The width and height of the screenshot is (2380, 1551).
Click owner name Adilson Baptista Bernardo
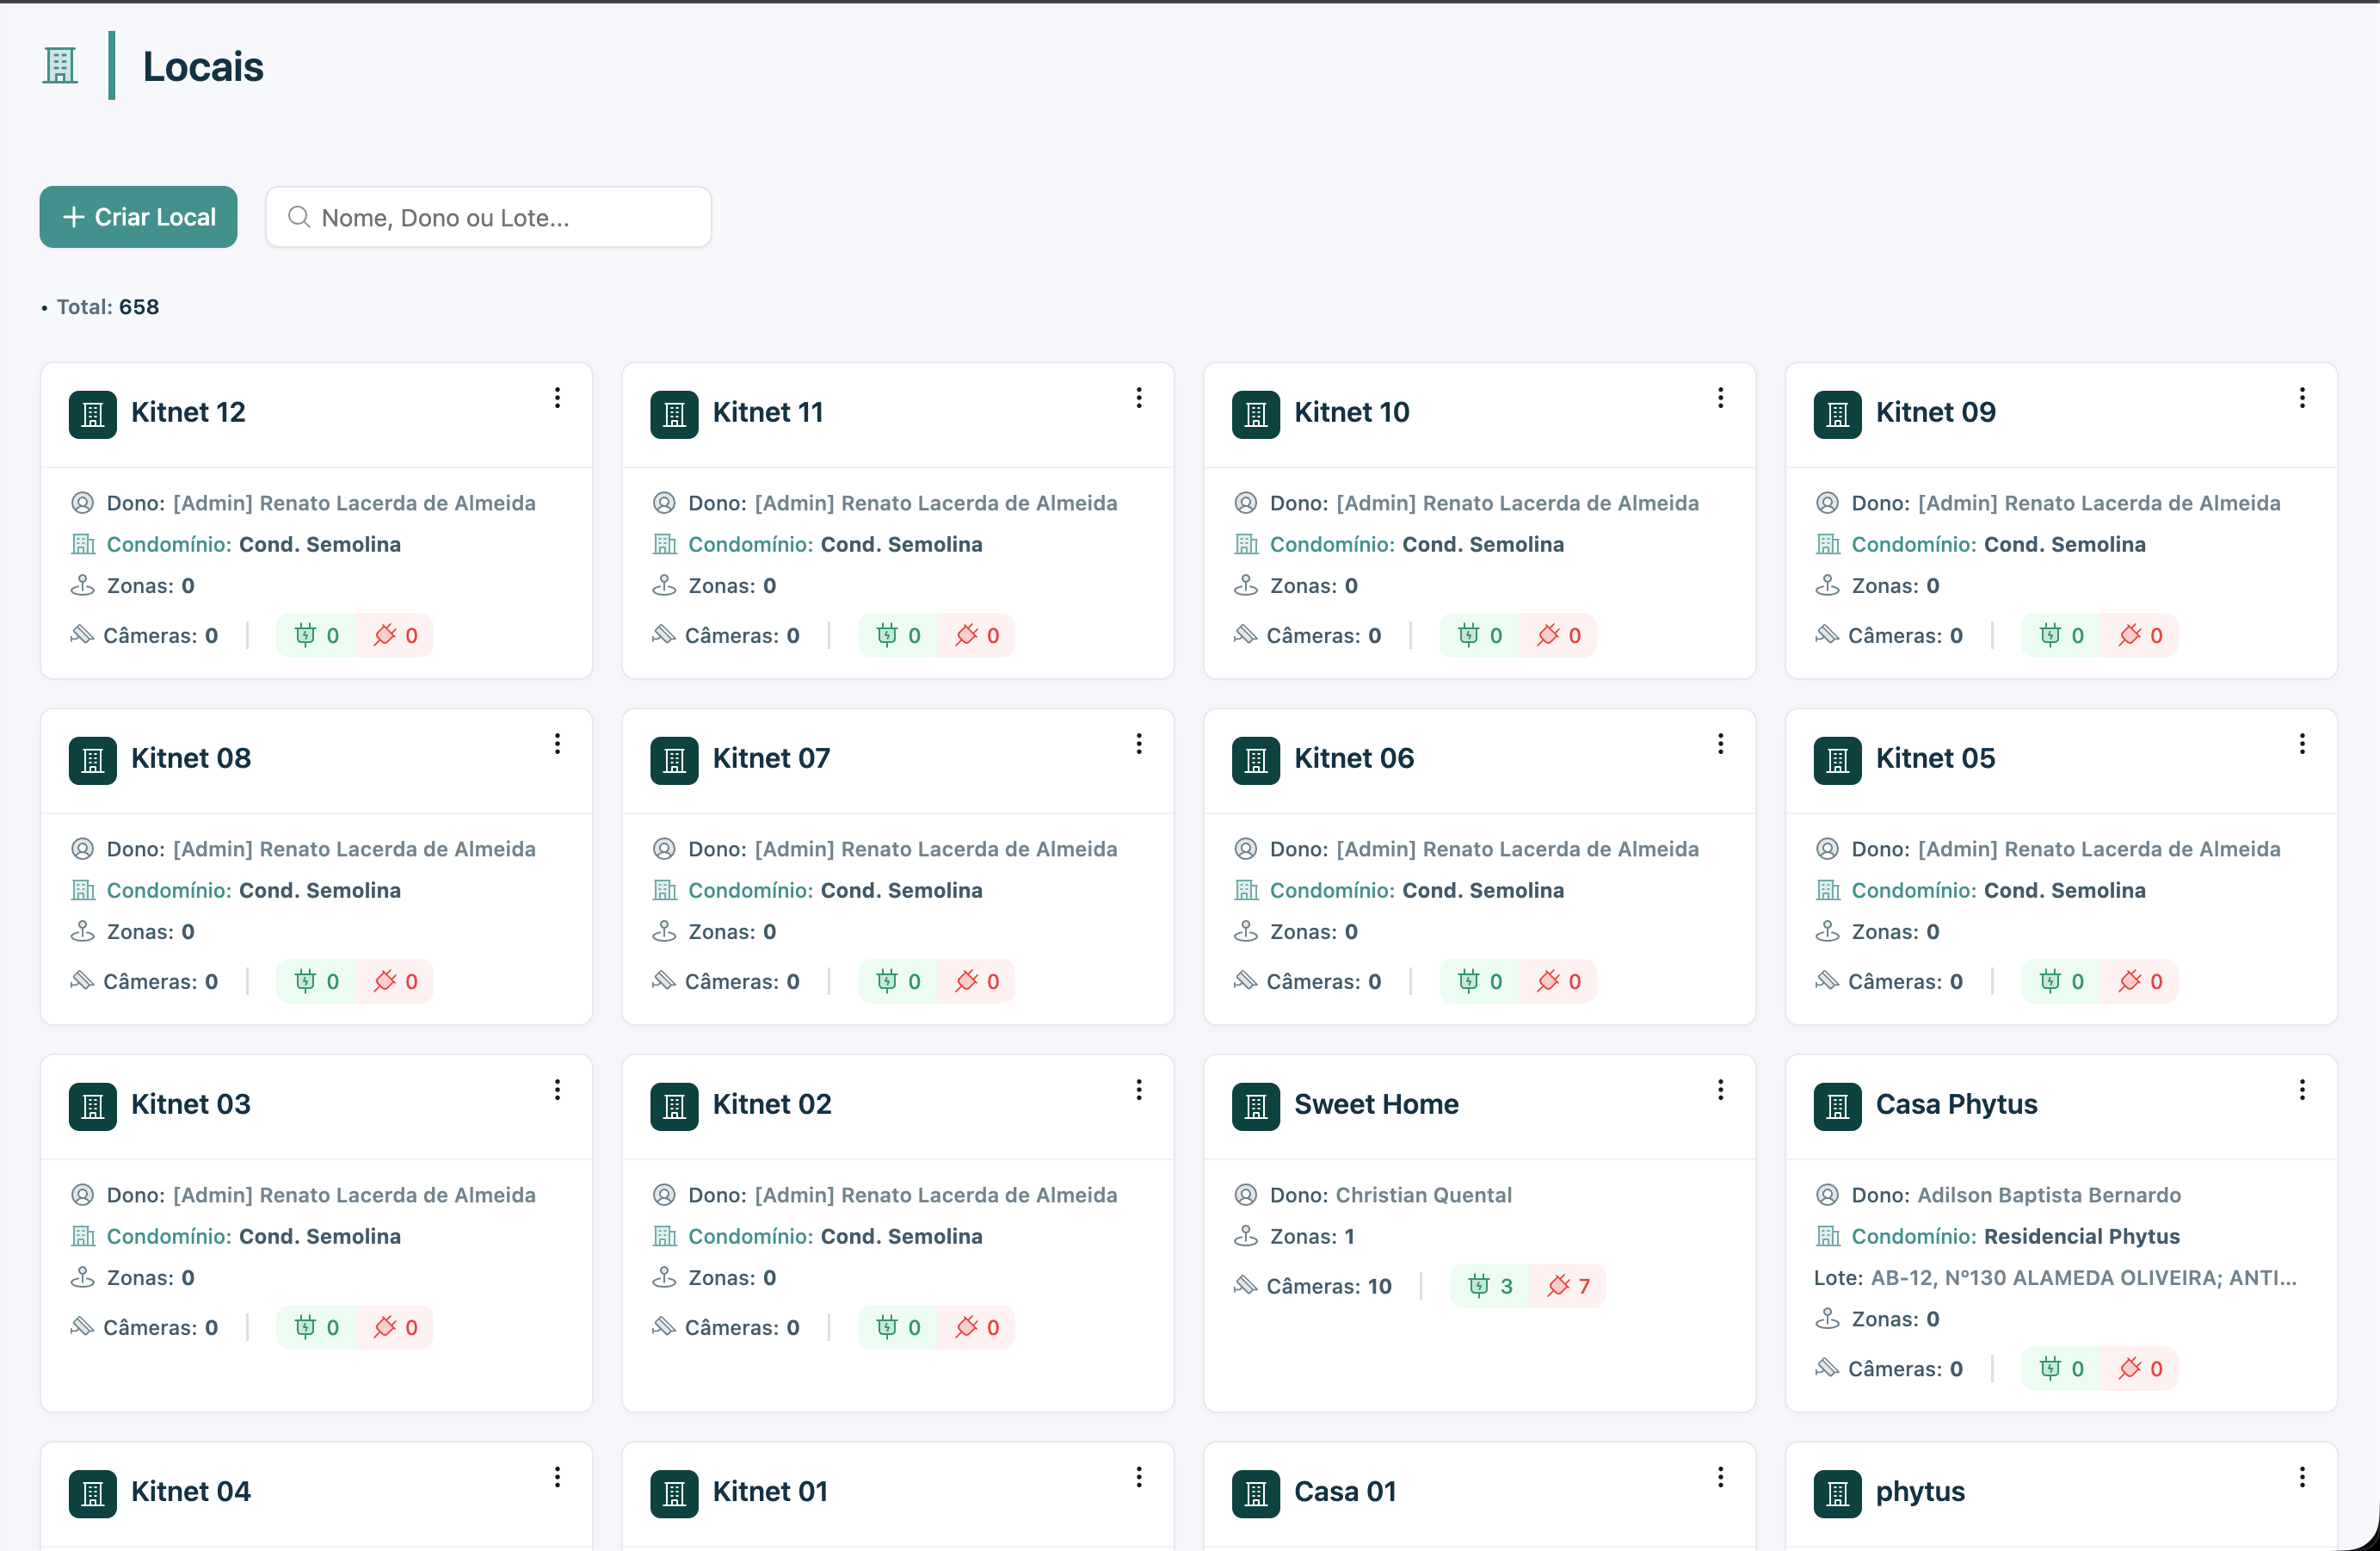[2049, 1194]
